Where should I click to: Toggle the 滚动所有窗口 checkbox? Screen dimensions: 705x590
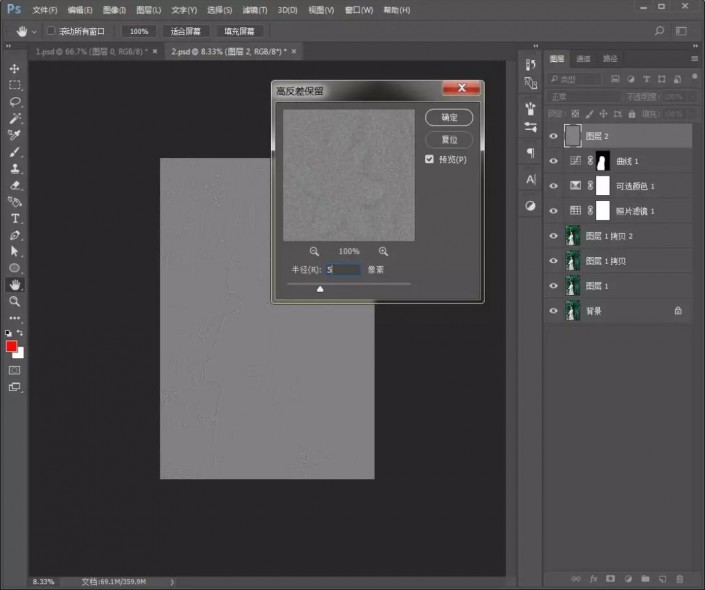pyautogui.click(x=51, y=31)
